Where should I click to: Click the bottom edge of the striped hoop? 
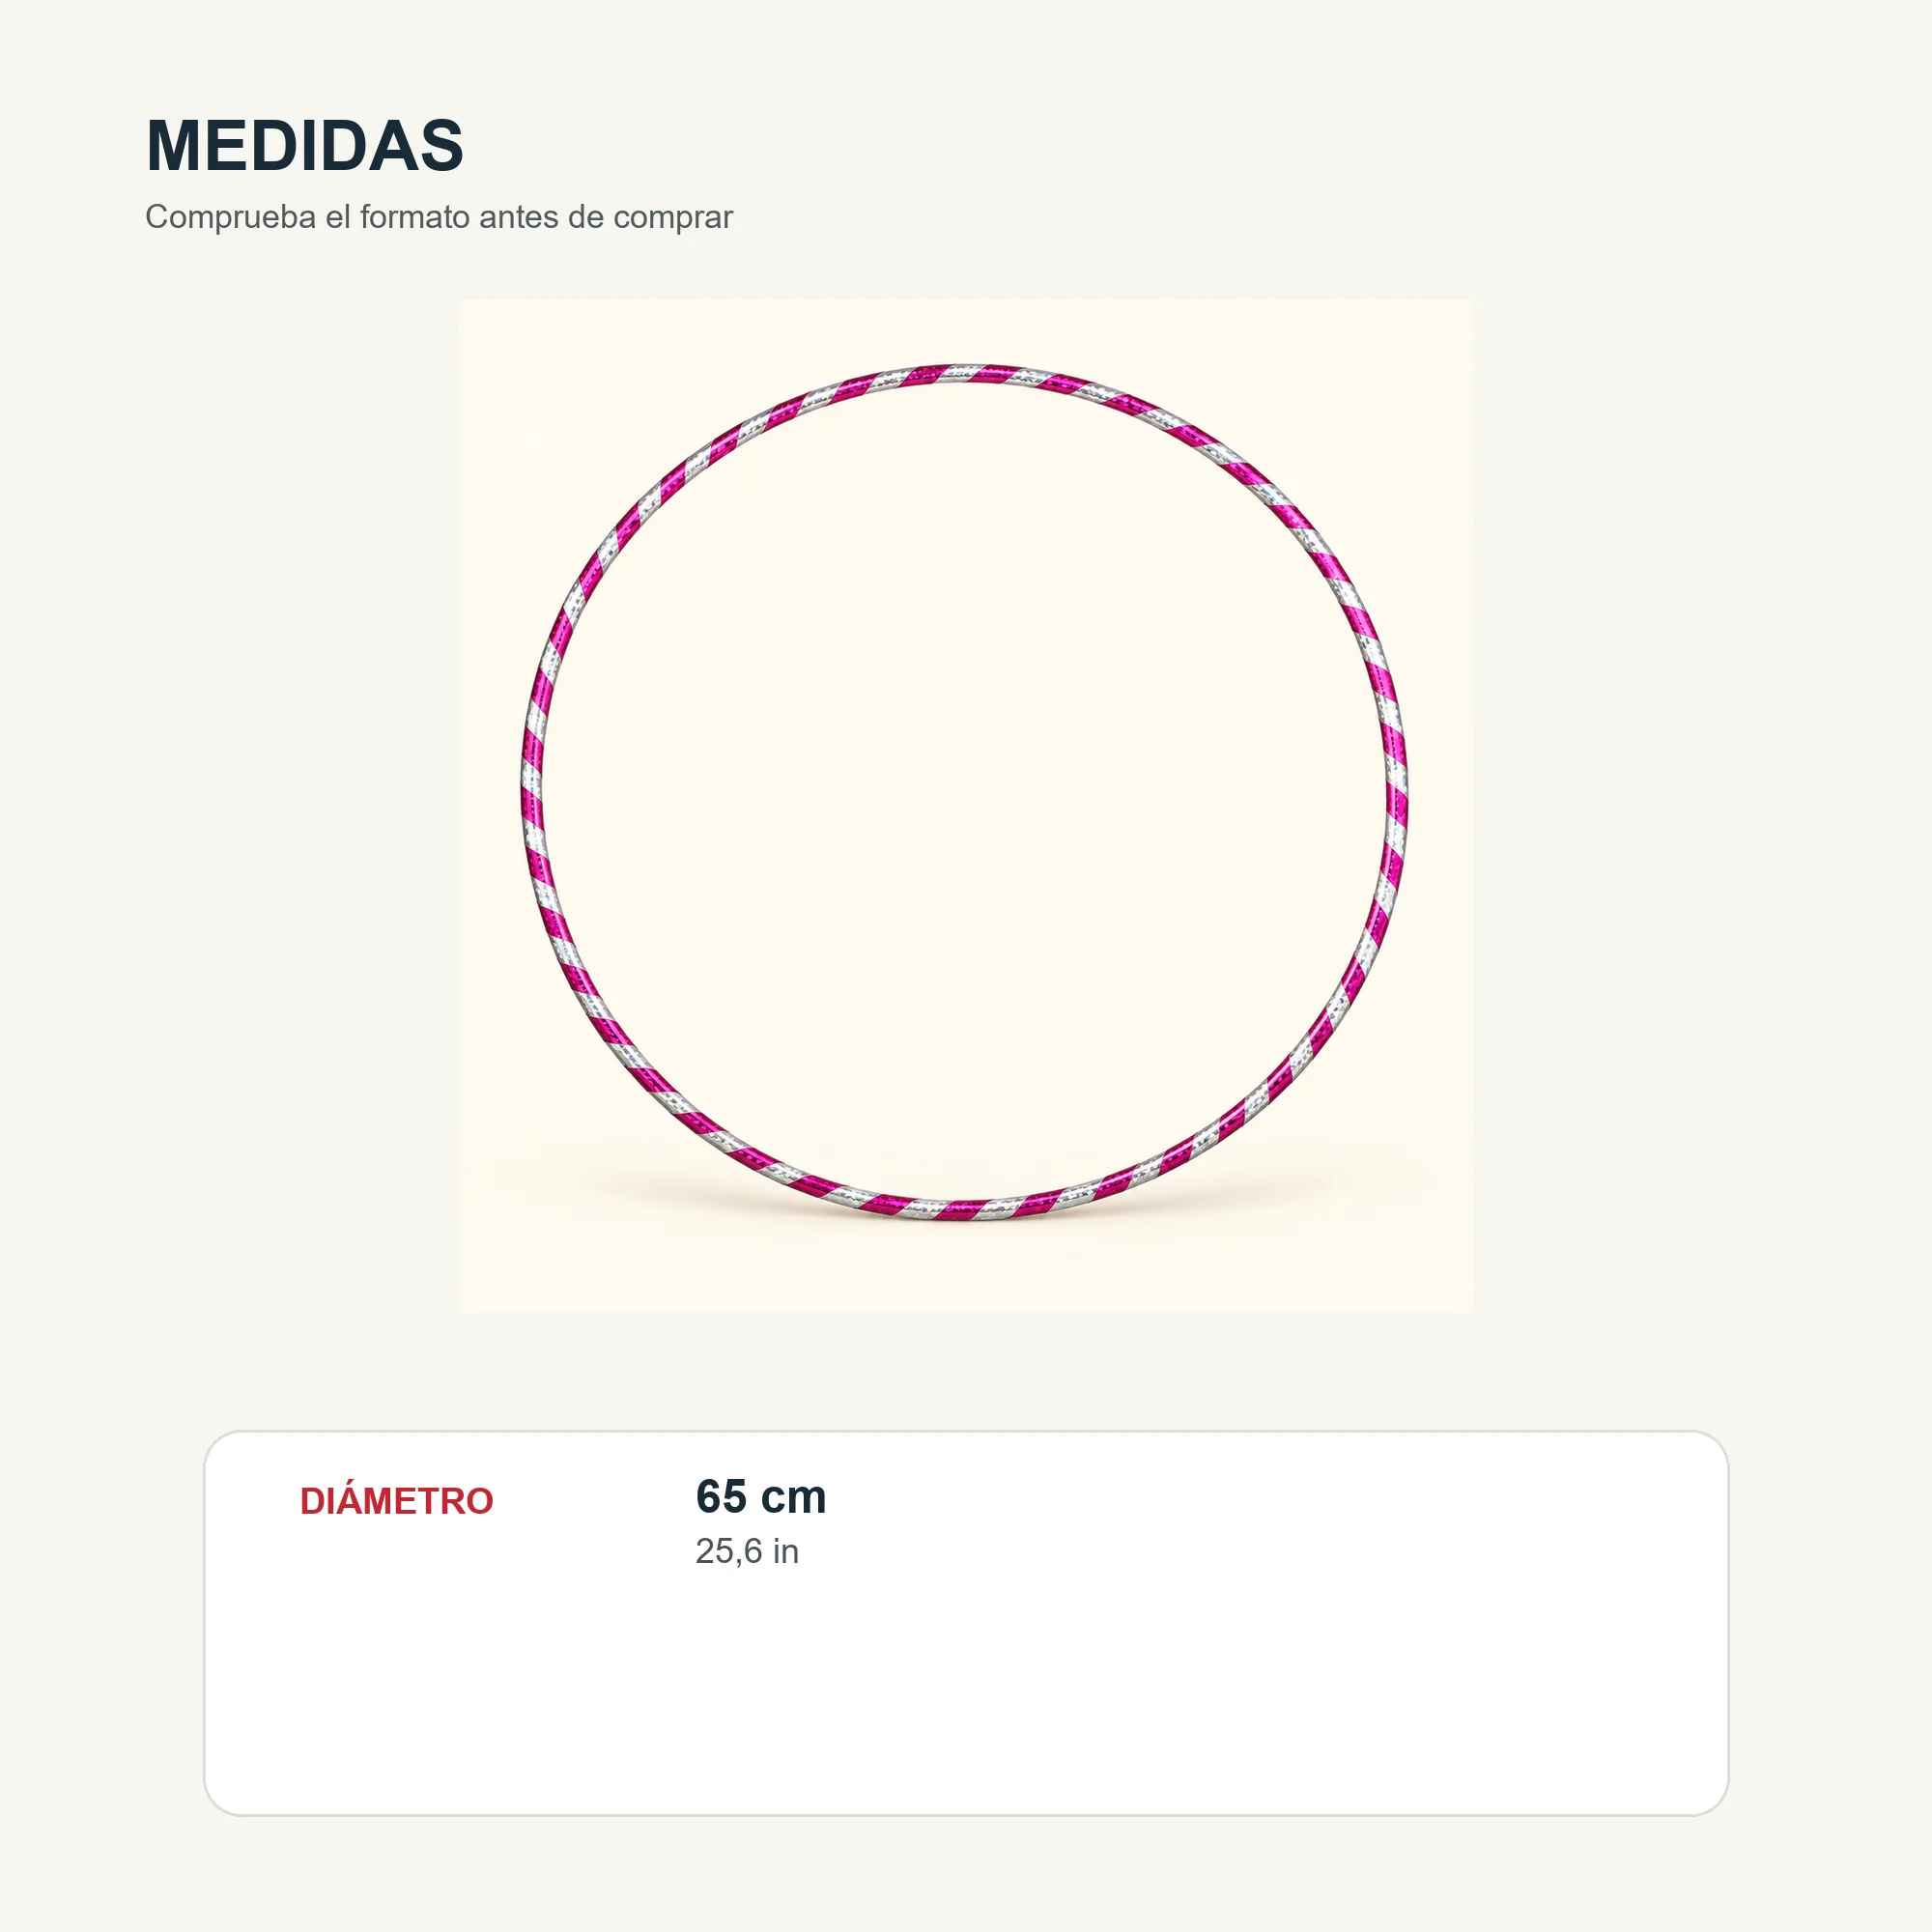[x=965, y=1210]
